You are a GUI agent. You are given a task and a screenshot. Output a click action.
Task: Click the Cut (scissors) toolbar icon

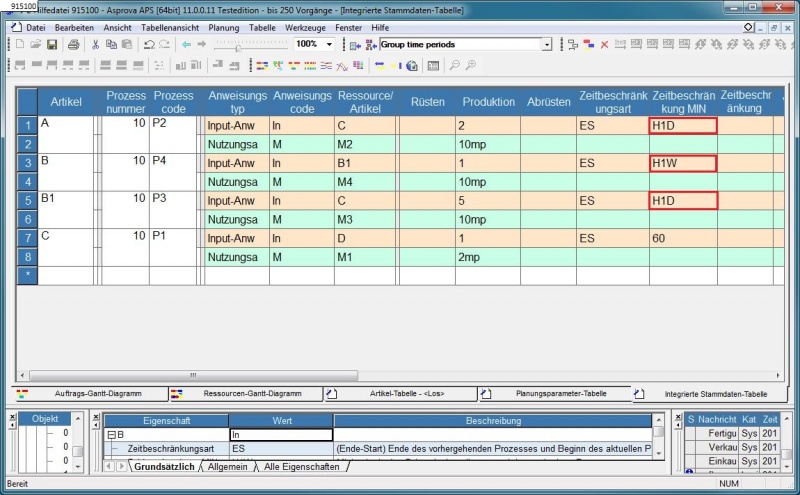[x=96, y=45]
